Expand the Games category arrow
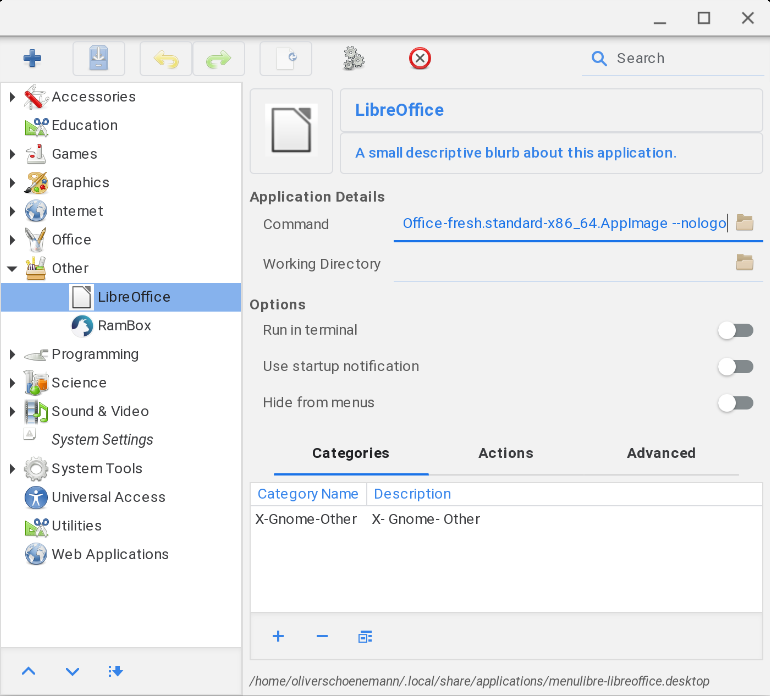 point(13,154)
